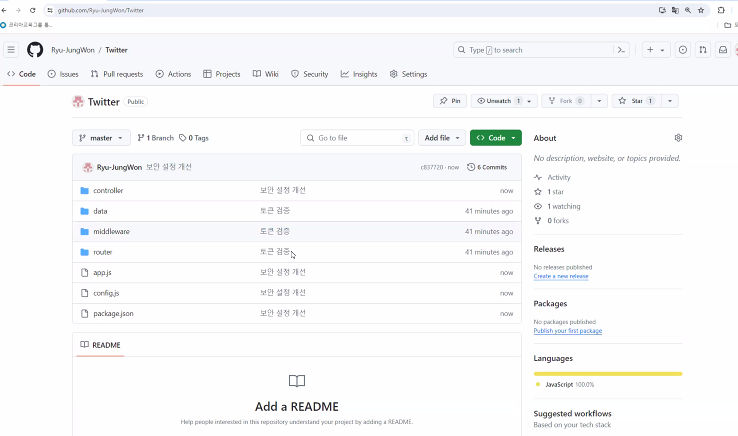Pin the Twitter repository

click(x=450, y=101)
